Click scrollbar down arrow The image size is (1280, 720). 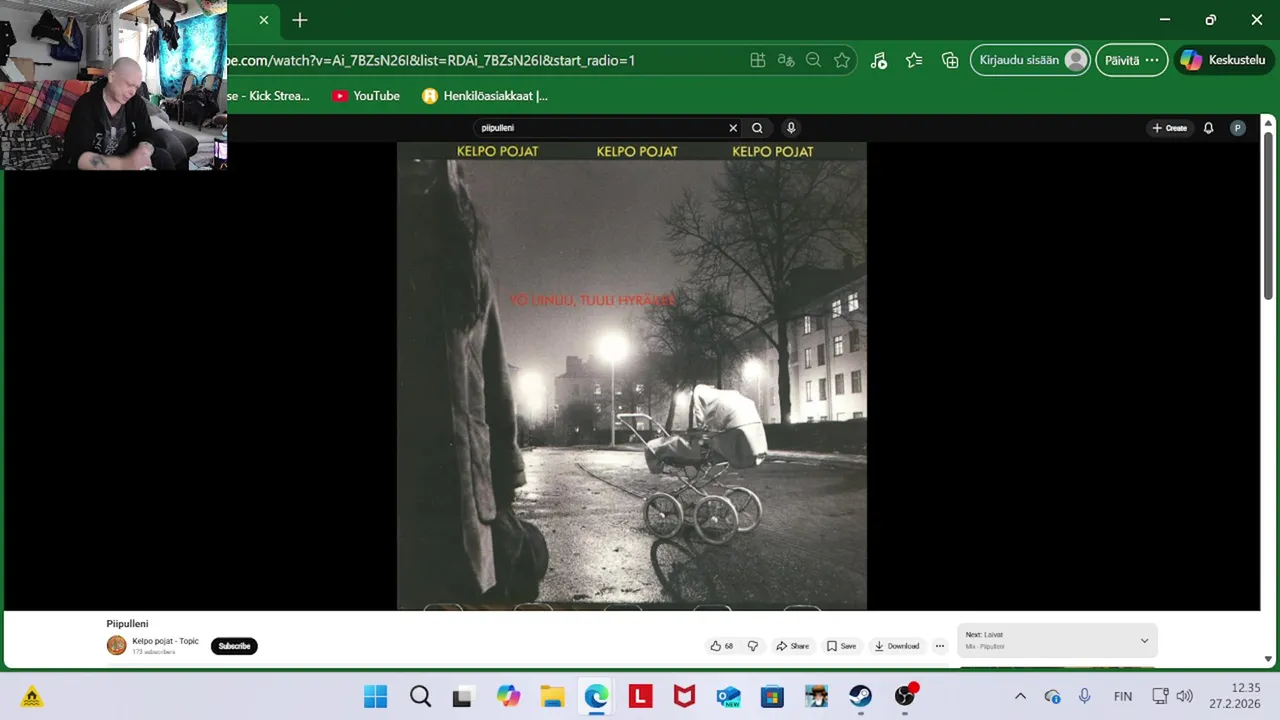(x=1268, y=659)
